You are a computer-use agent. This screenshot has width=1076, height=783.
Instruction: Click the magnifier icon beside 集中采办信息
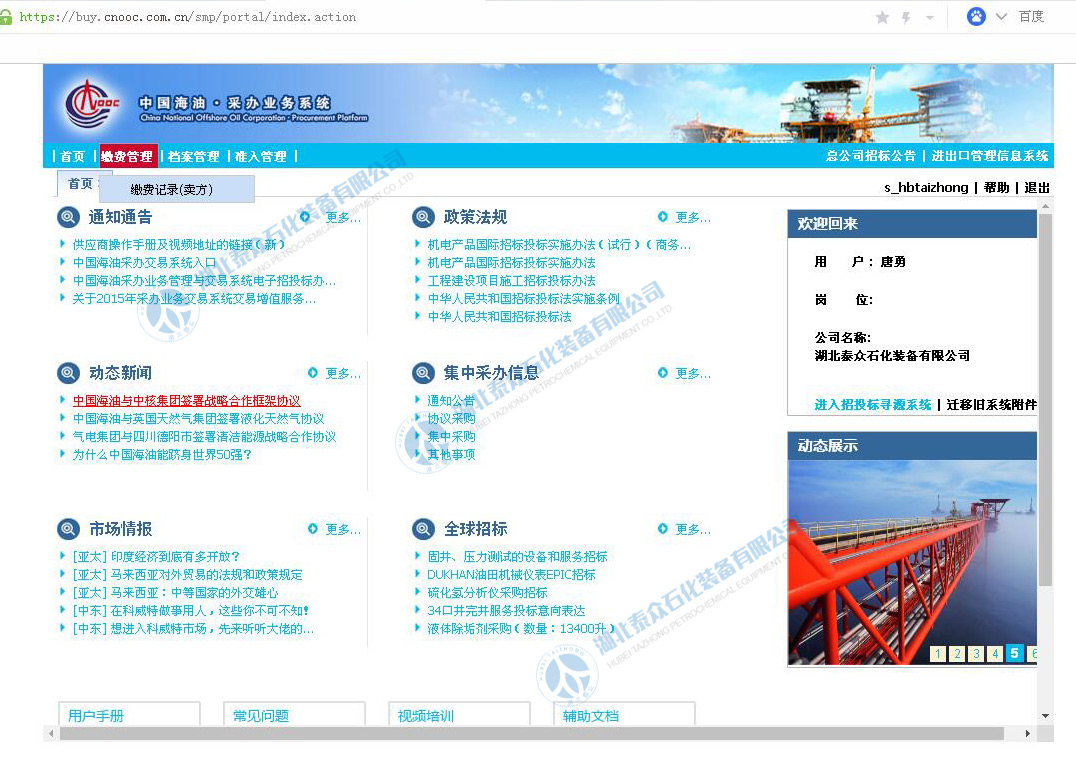(423, 373)
